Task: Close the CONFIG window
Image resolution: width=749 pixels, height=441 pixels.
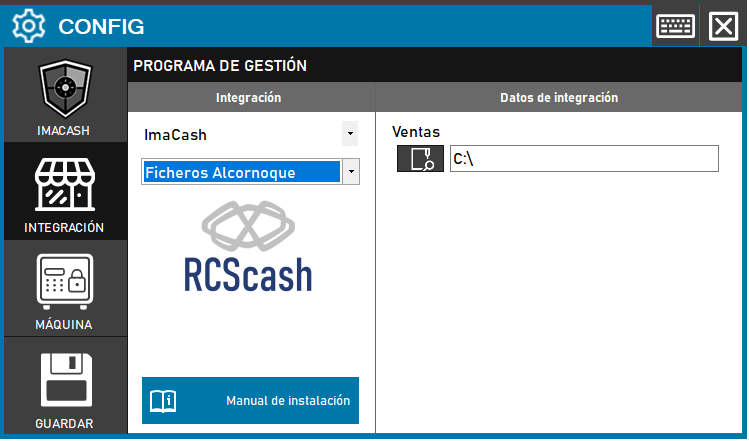Action: coord(722,25)
